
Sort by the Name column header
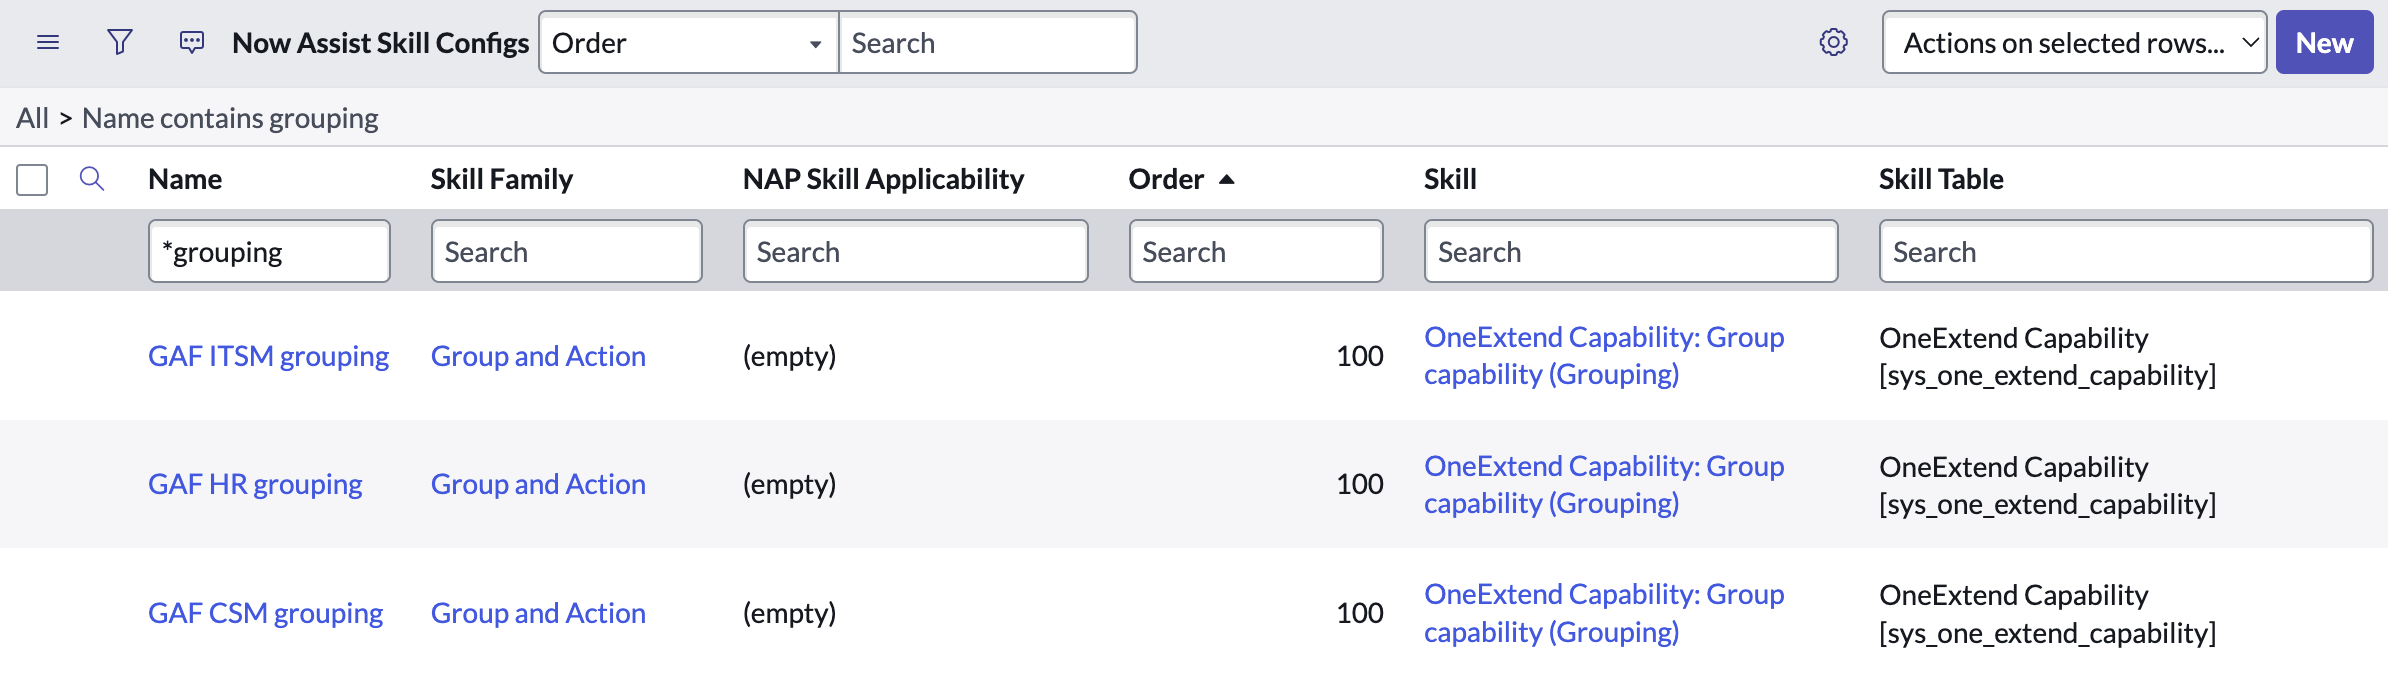click(x=185, y=179)
